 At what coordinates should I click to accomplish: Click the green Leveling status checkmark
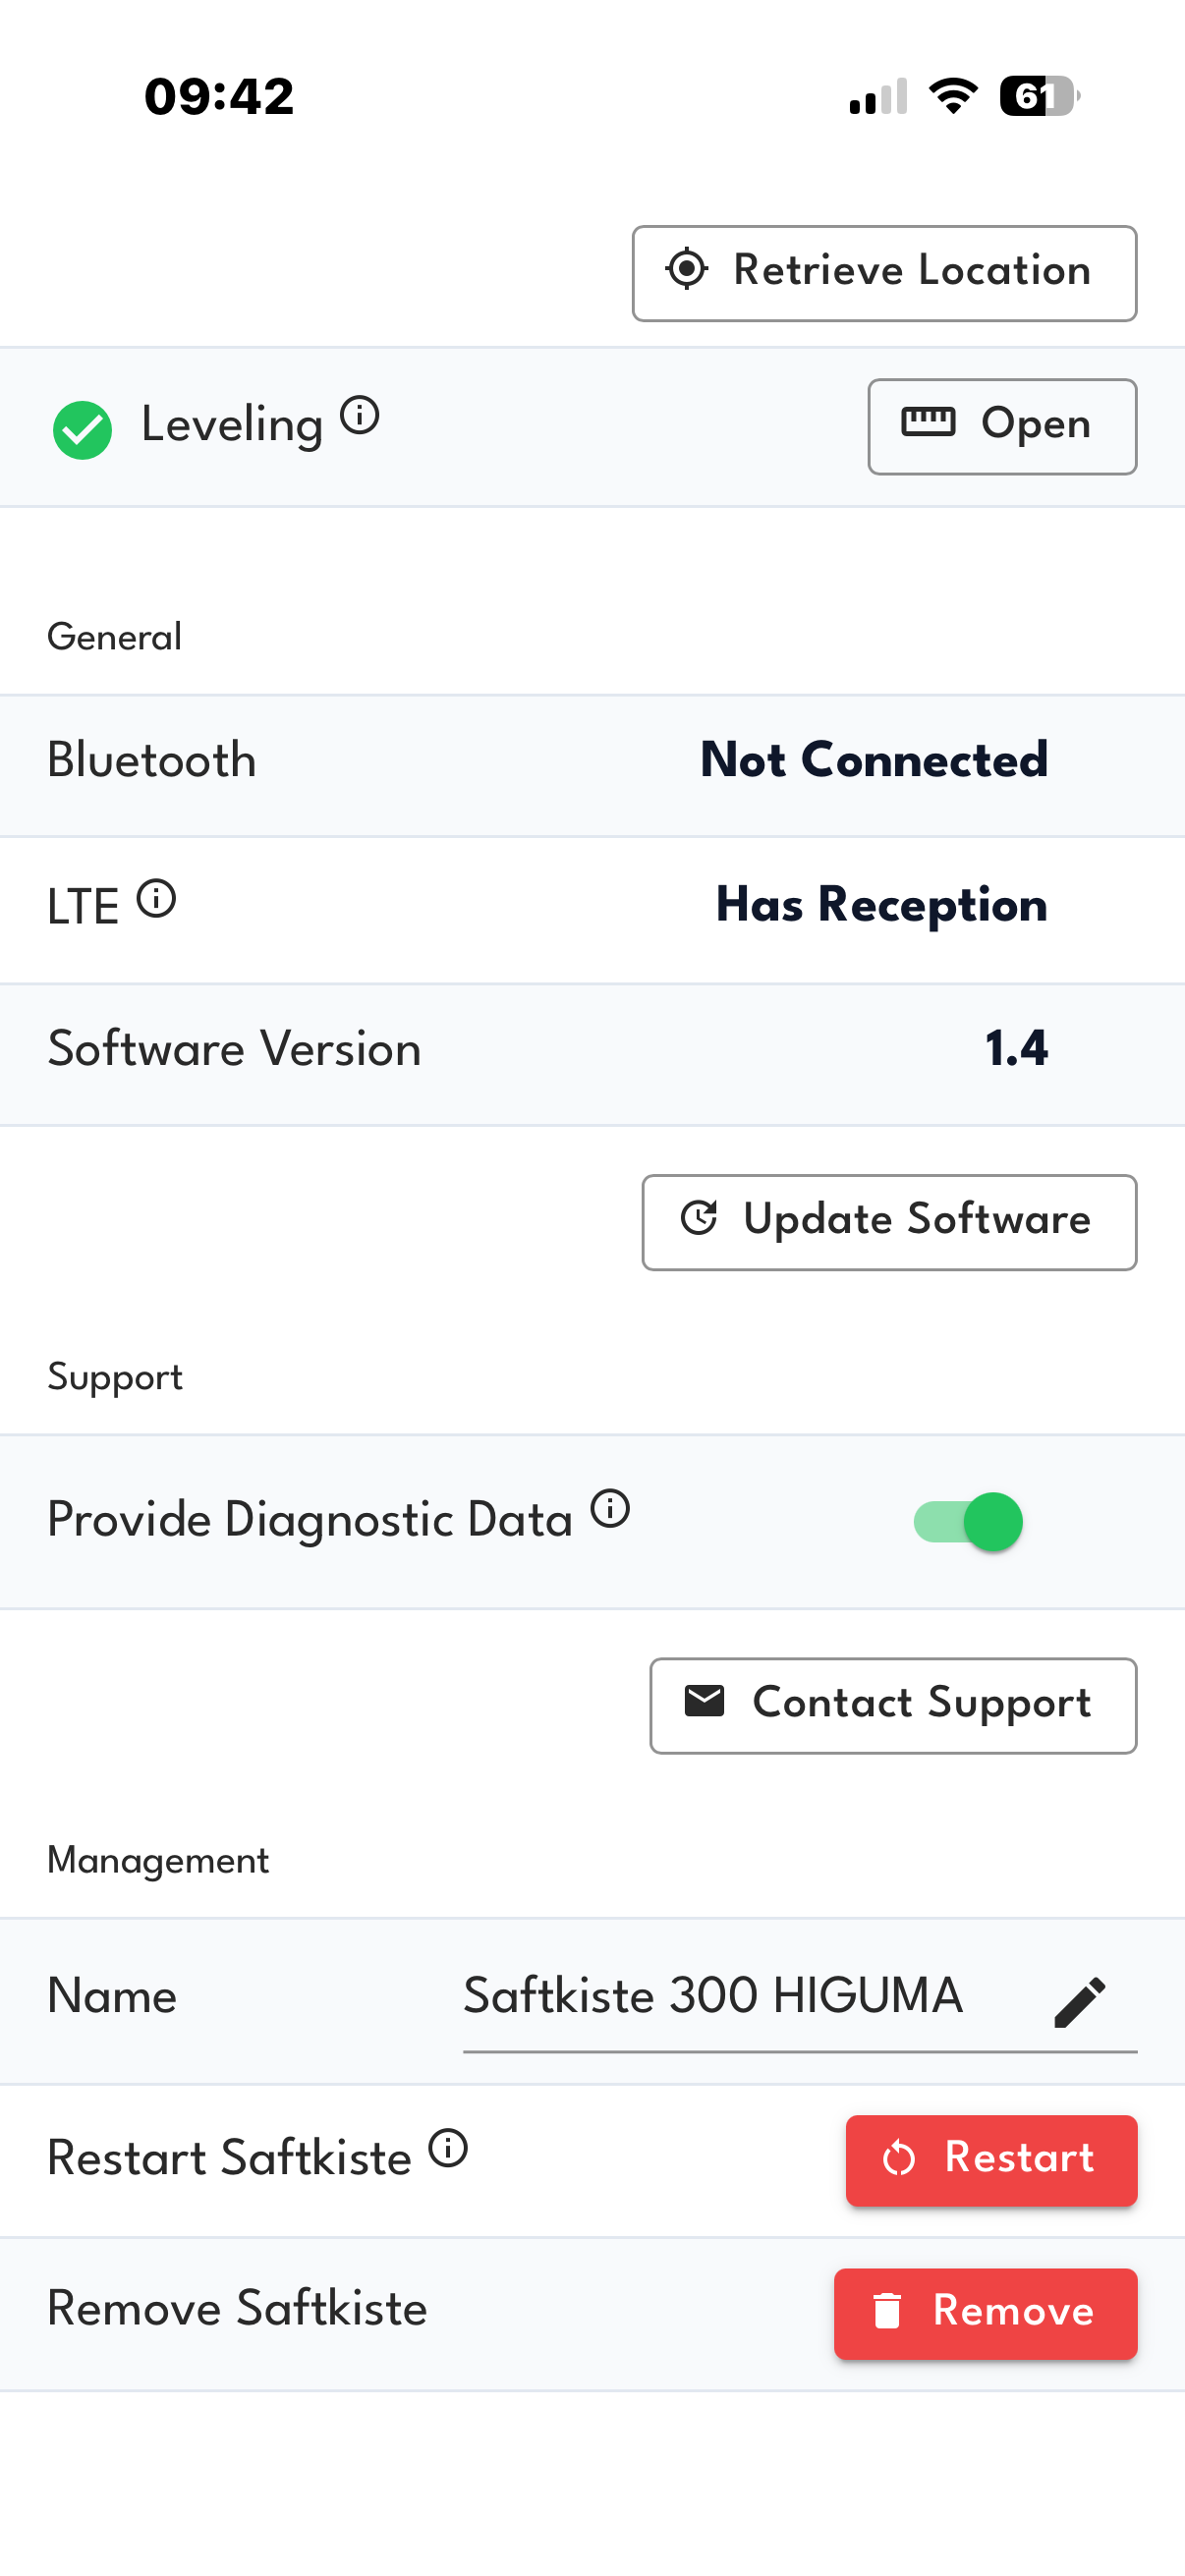pyautogui.click(x=82, y=429)
